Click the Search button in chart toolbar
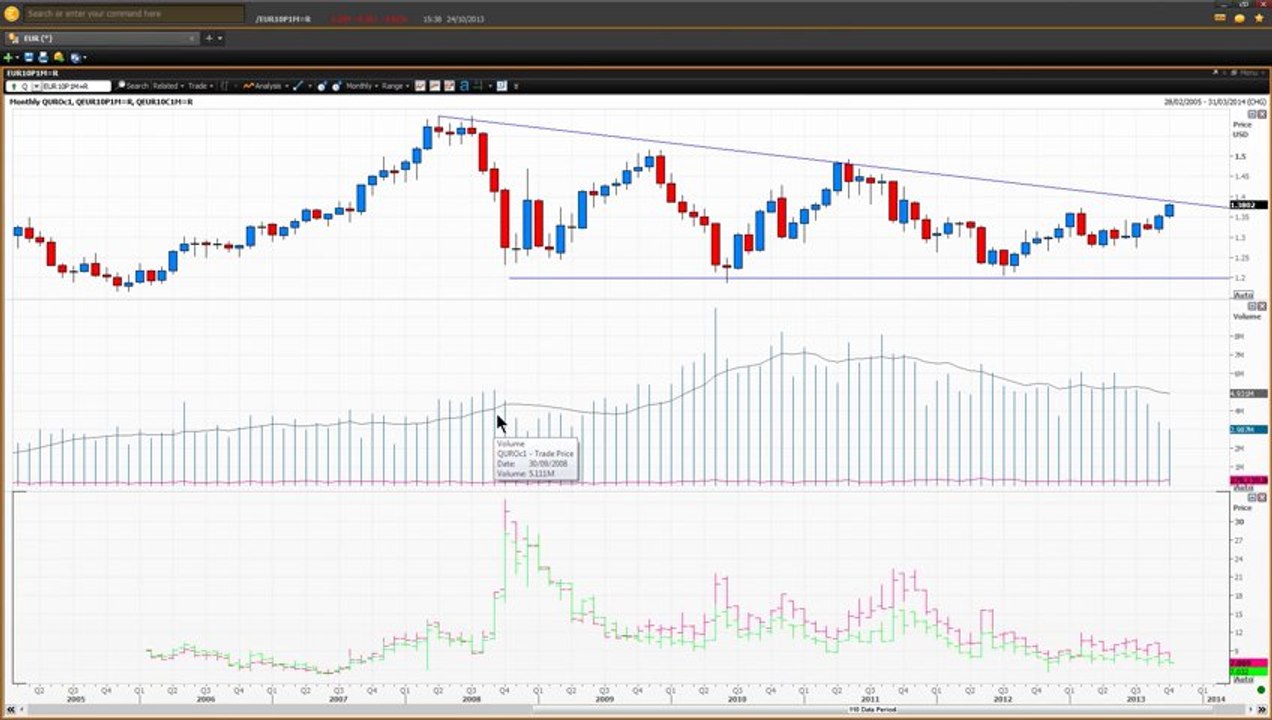Image resolution: width=1272 pixels, height=720 pixels. (x=132, y=86)
